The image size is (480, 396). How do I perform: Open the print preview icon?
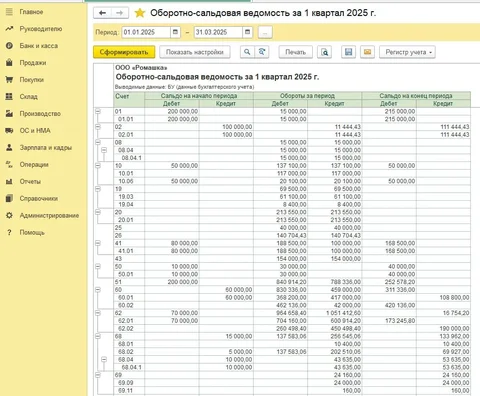click(x=324, y=52)
